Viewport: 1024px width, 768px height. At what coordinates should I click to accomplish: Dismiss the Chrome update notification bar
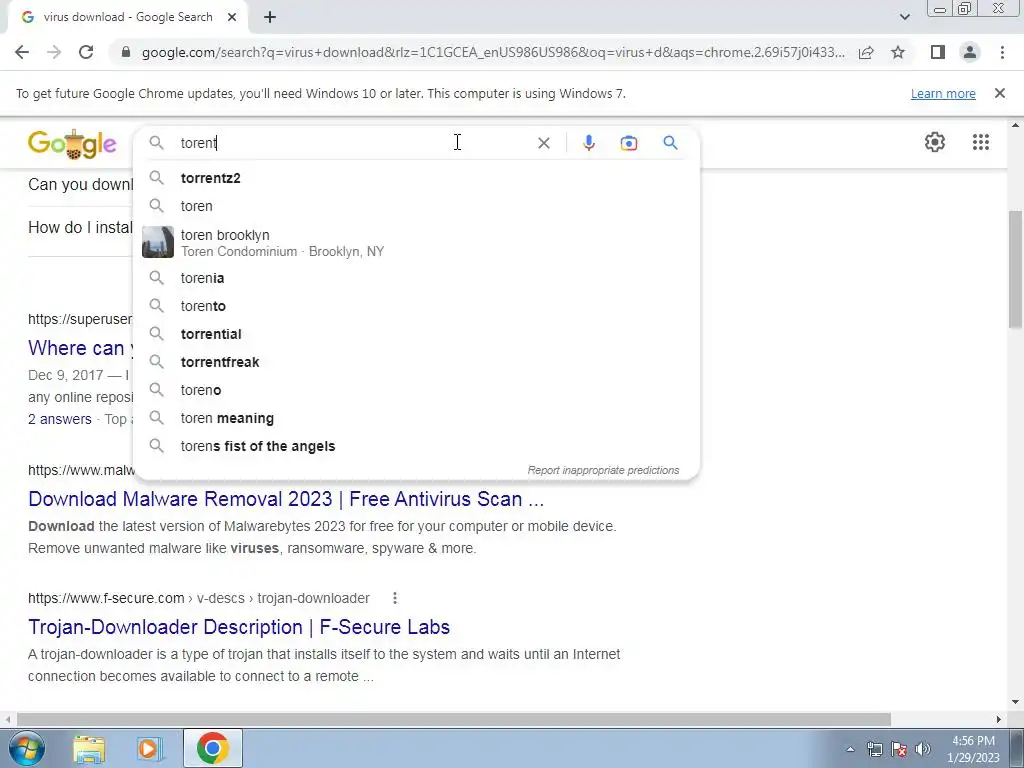click(1000, 93)
